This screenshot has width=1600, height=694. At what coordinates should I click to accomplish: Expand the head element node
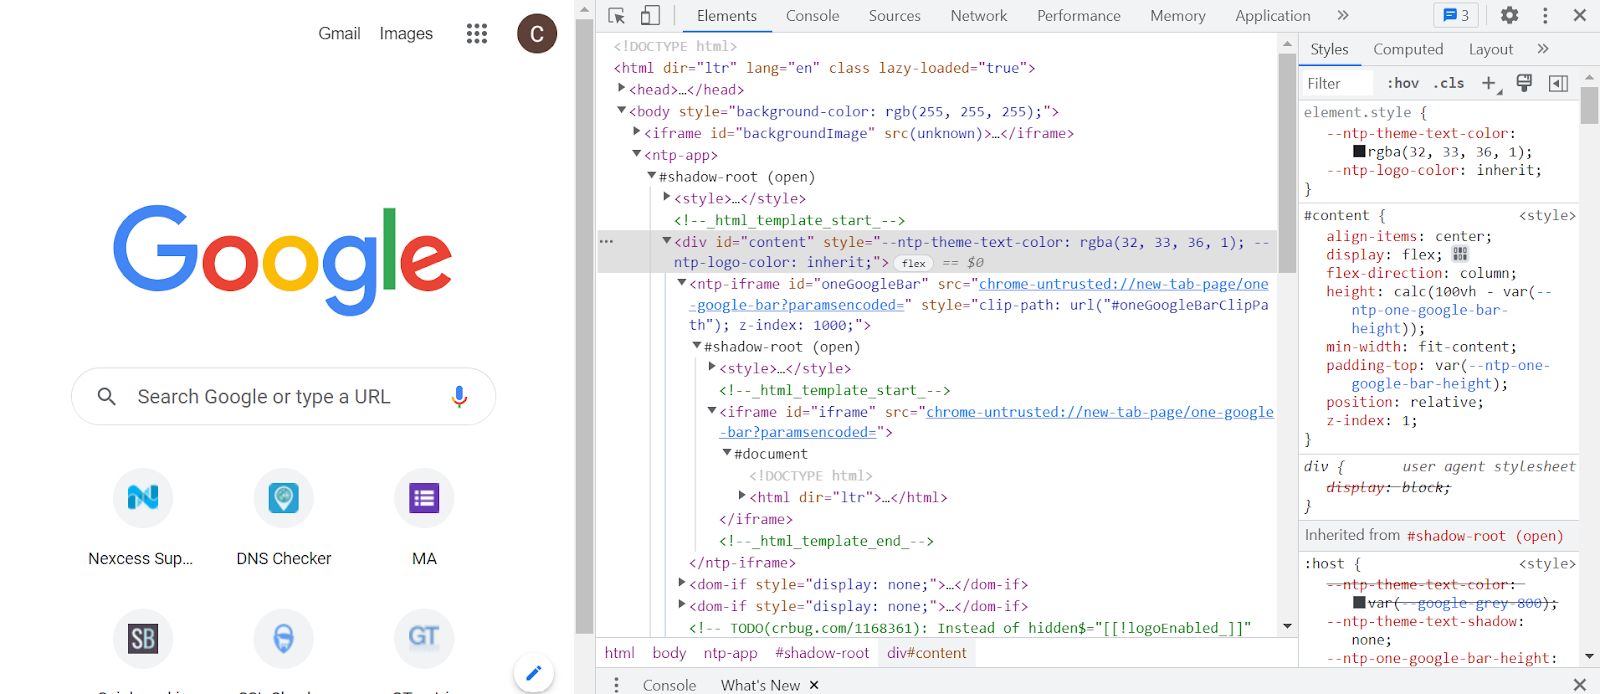pyautogui.click(x=621, y=89)
